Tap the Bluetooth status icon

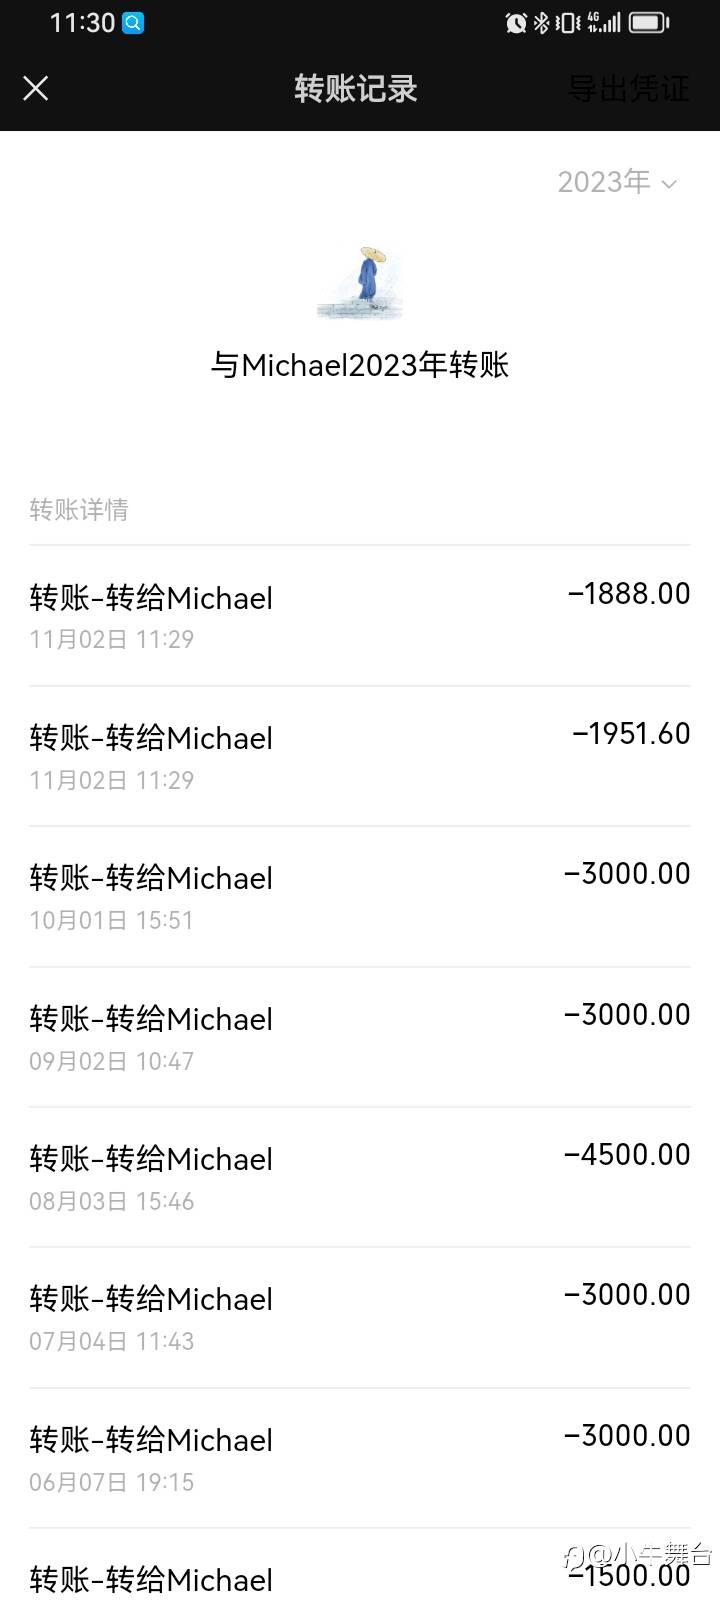pyautogui.click(x=541, y=22)
